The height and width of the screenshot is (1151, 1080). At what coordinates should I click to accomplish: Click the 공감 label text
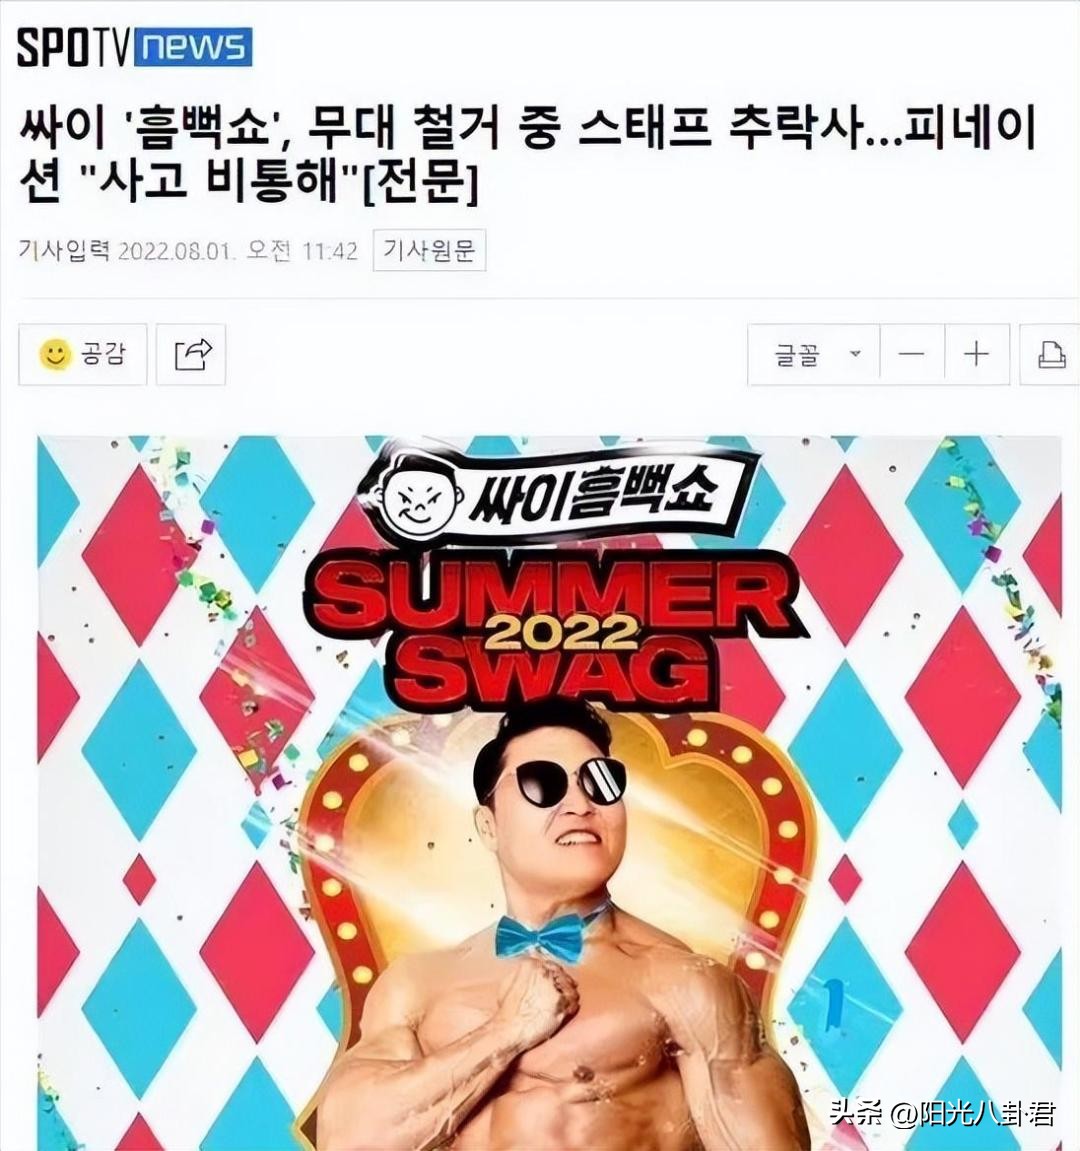coord(104,354)
